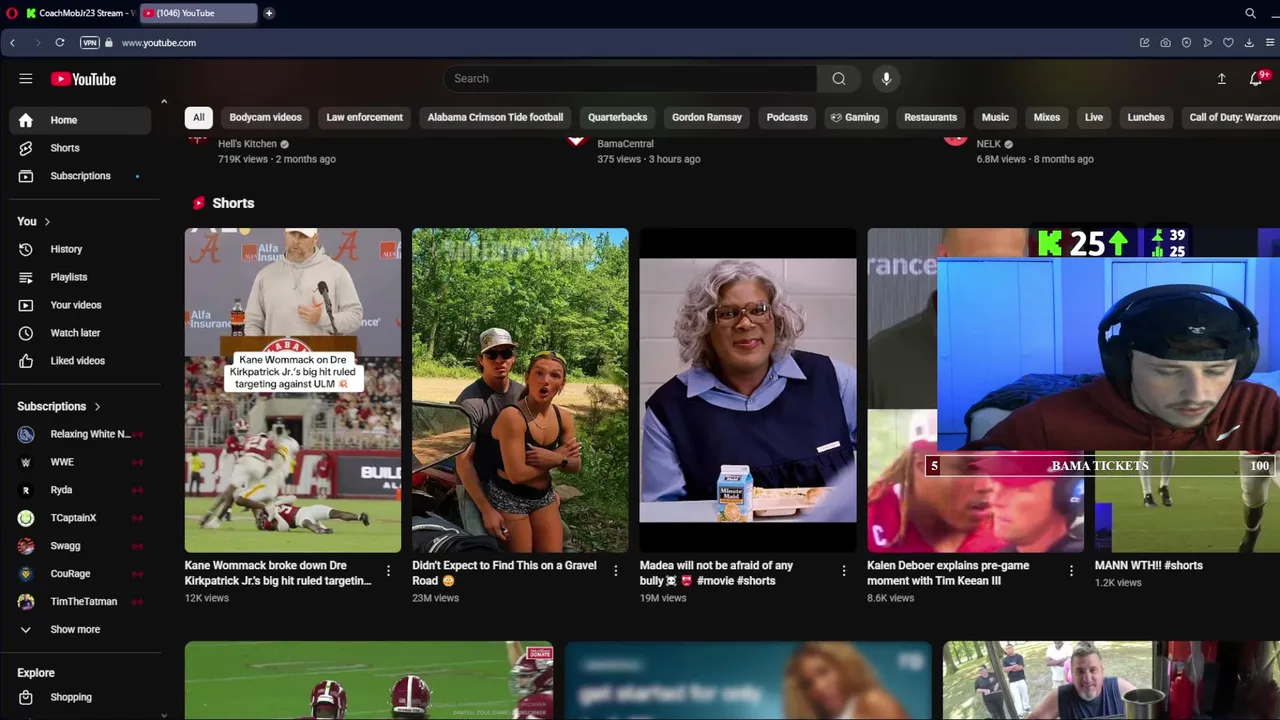Open Subscriptions in the sidebar
The width and height of the screenshot is (1280, 720).
80,176
